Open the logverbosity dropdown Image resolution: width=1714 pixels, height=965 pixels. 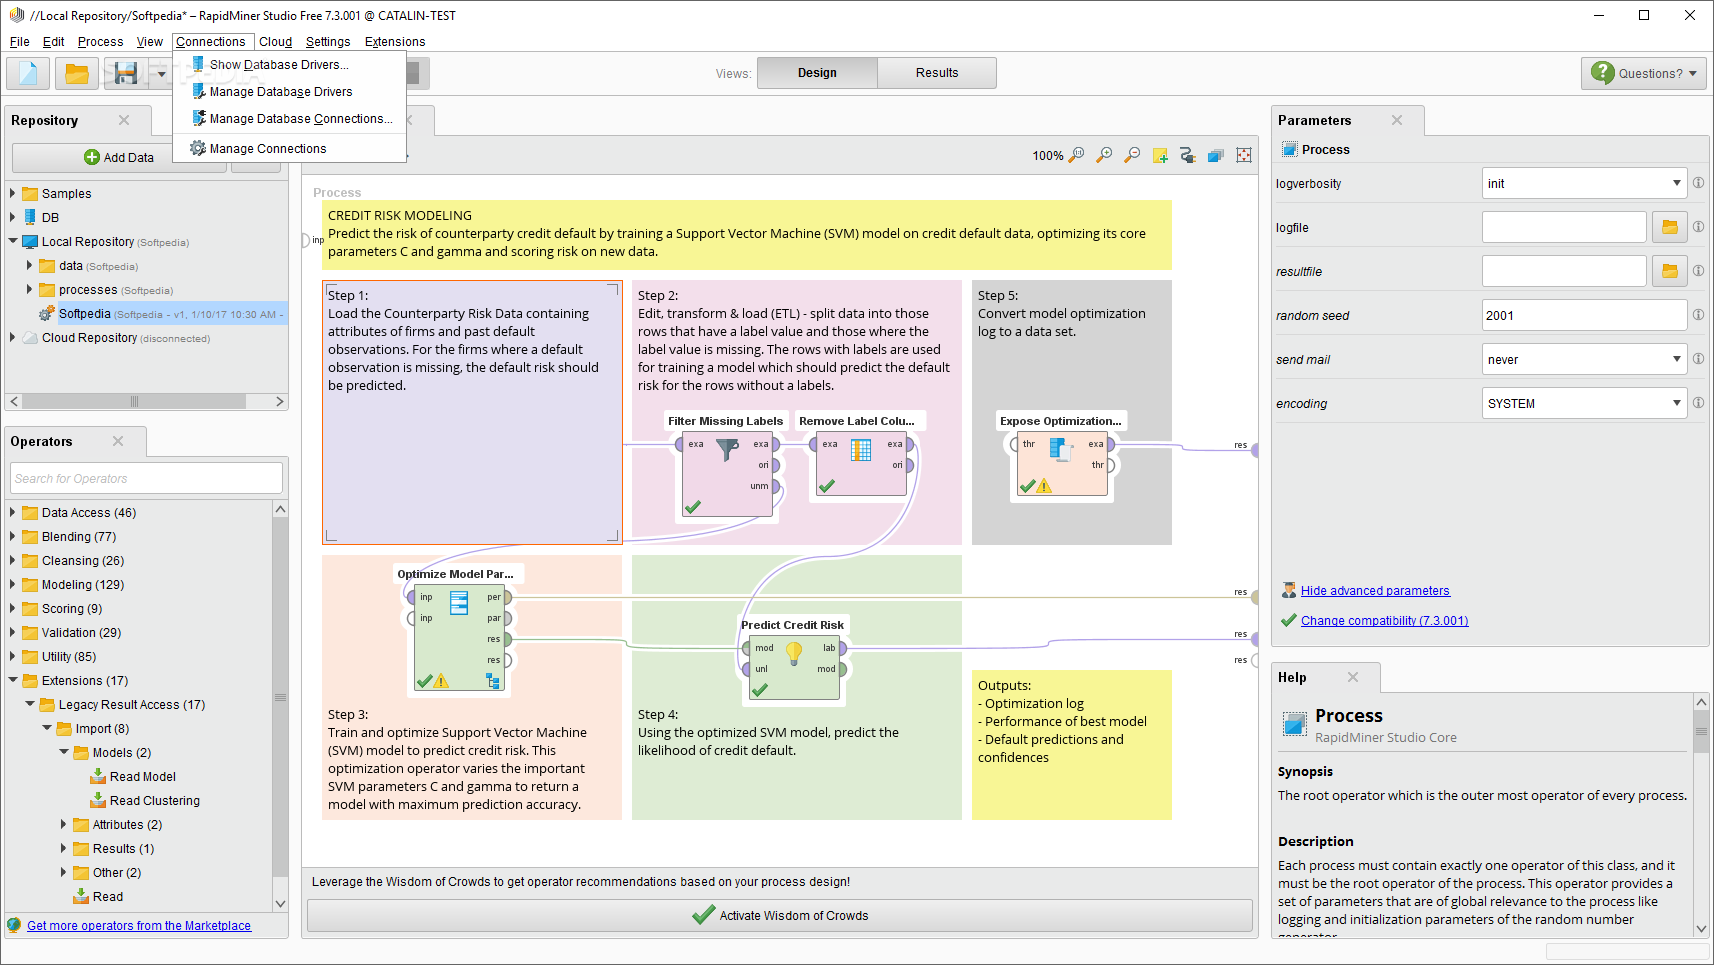(x=1585, y=183)
